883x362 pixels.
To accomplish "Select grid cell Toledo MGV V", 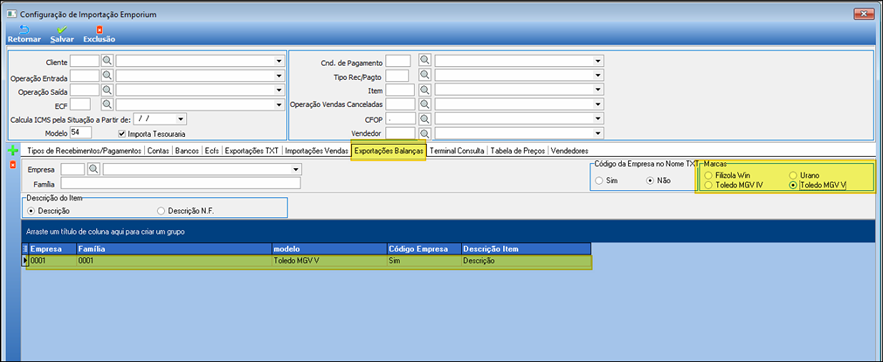I will tap(329, 261).
